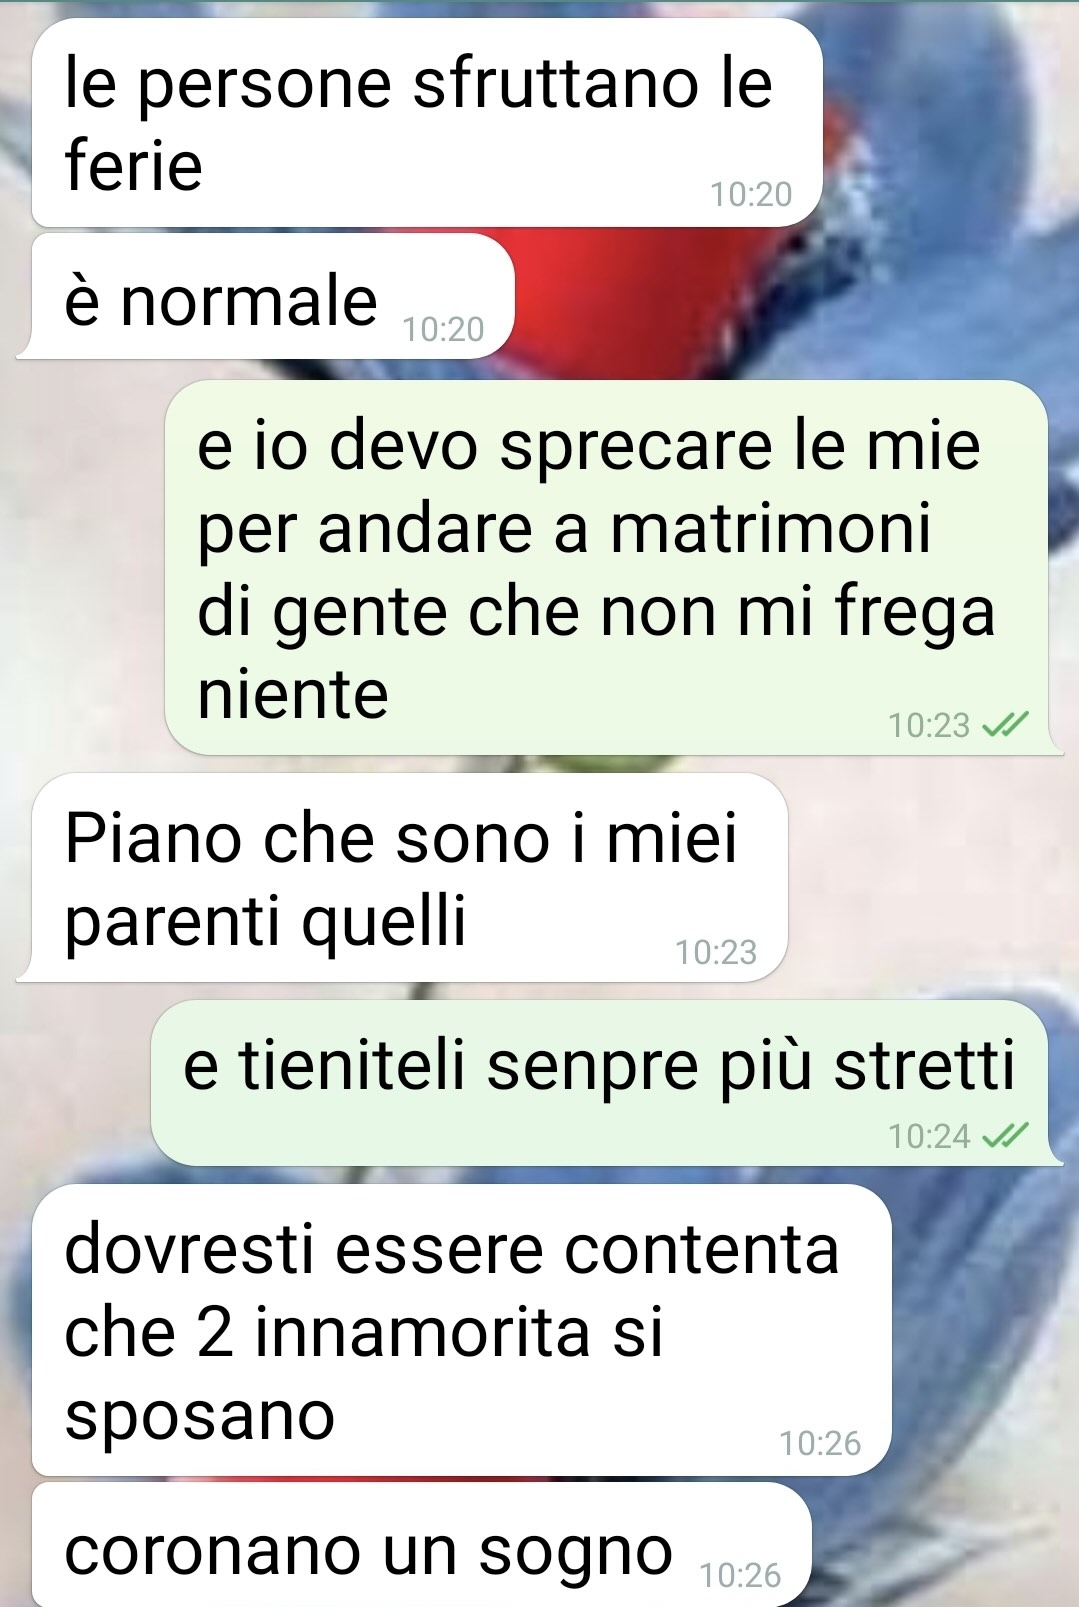Select the 'dovresti essere contenta' message
The height and width of the screenshot is (1607, 1079).
point(461,1330)
